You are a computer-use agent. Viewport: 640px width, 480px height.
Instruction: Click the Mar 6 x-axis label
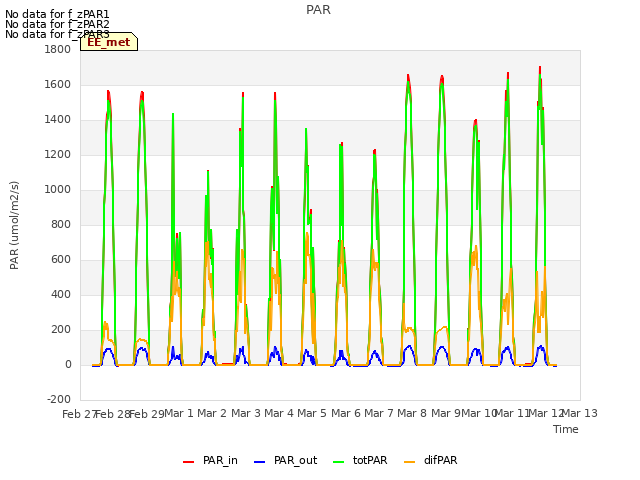pos(346,413)
